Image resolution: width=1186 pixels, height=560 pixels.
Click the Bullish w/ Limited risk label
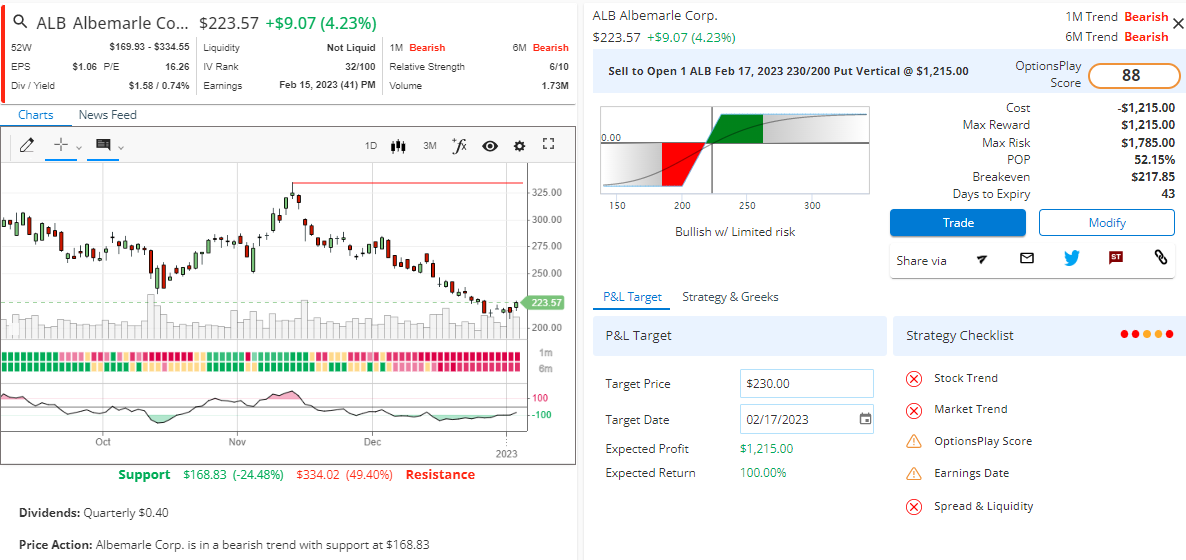(734, 232)
